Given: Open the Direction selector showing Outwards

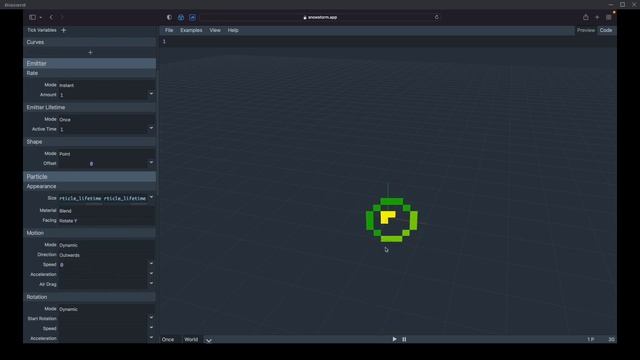Looking at the screenshot, I should 106,255.
